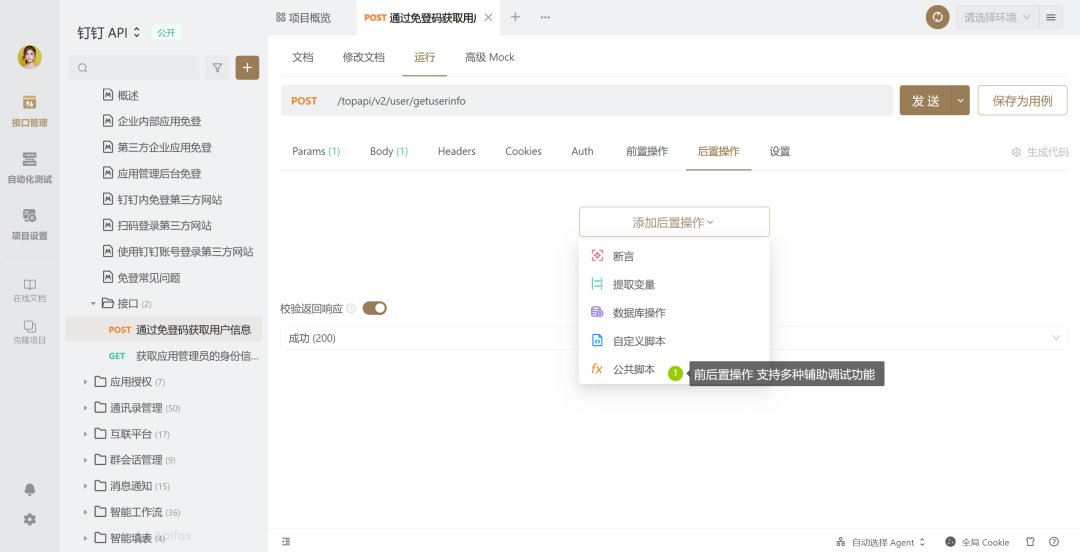The image size is (1080, 552).
Task: Click the request URL field /topapi/v2/user/getuserinfo
Action: [586, 101]
